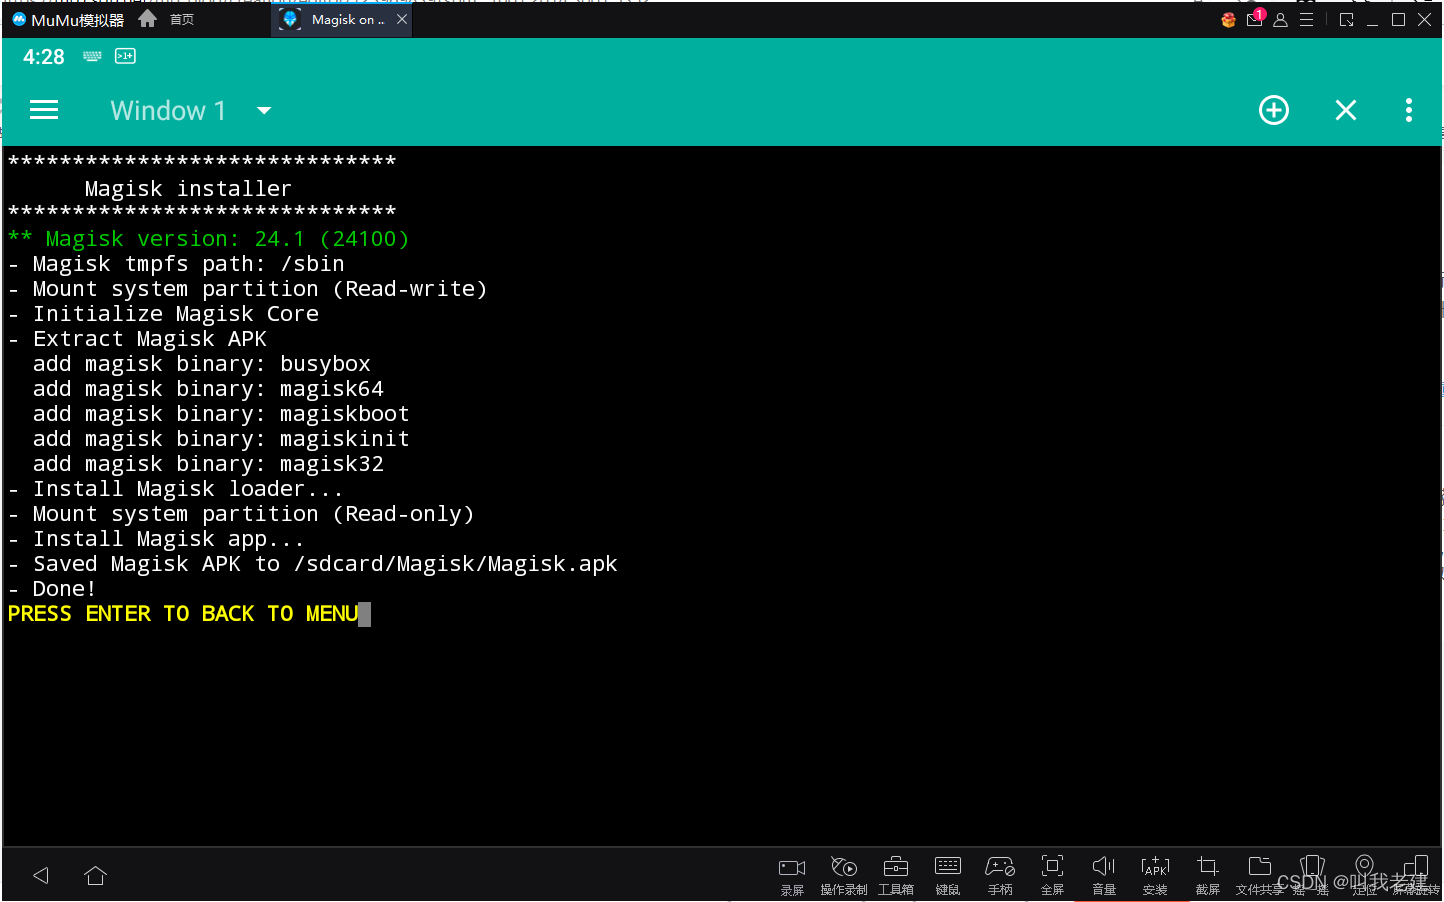The height and width of the screenshot is (902, 1444).
Task: Click the Mount system partition (Read-only) line
Action: [241, 514]
